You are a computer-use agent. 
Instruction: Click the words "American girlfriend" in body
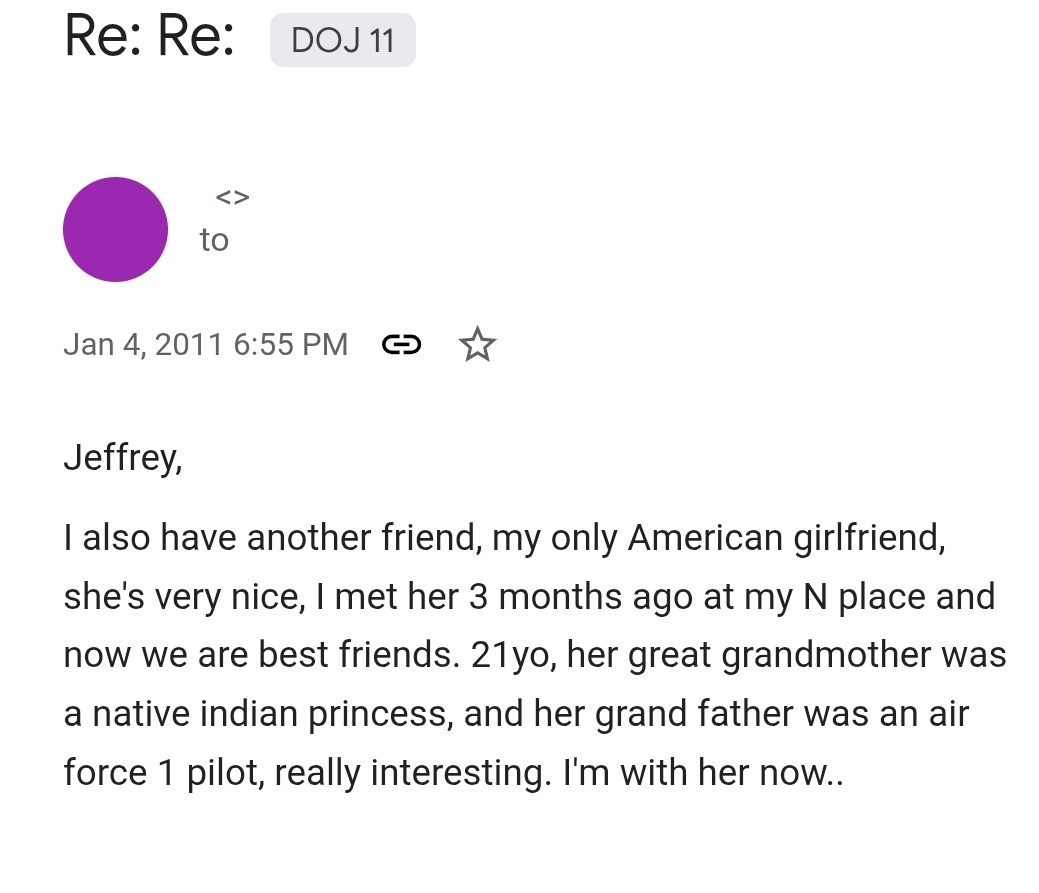[x=785, y=538]
